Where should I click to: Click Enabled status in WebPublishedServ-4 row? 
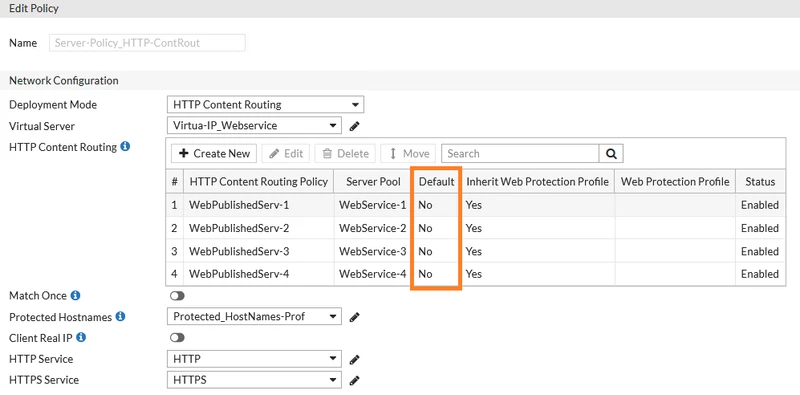click(x=760, y=274)
